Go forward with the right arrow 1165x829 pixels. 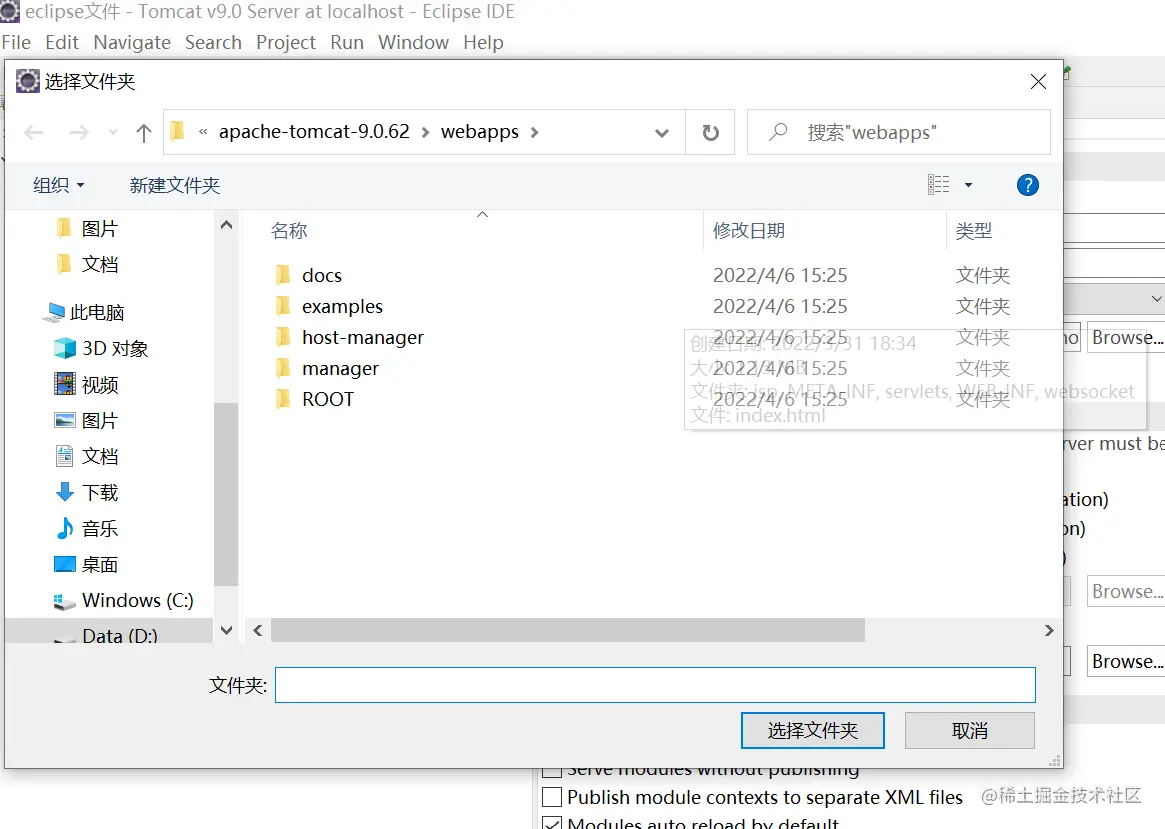tap(79, 133)
